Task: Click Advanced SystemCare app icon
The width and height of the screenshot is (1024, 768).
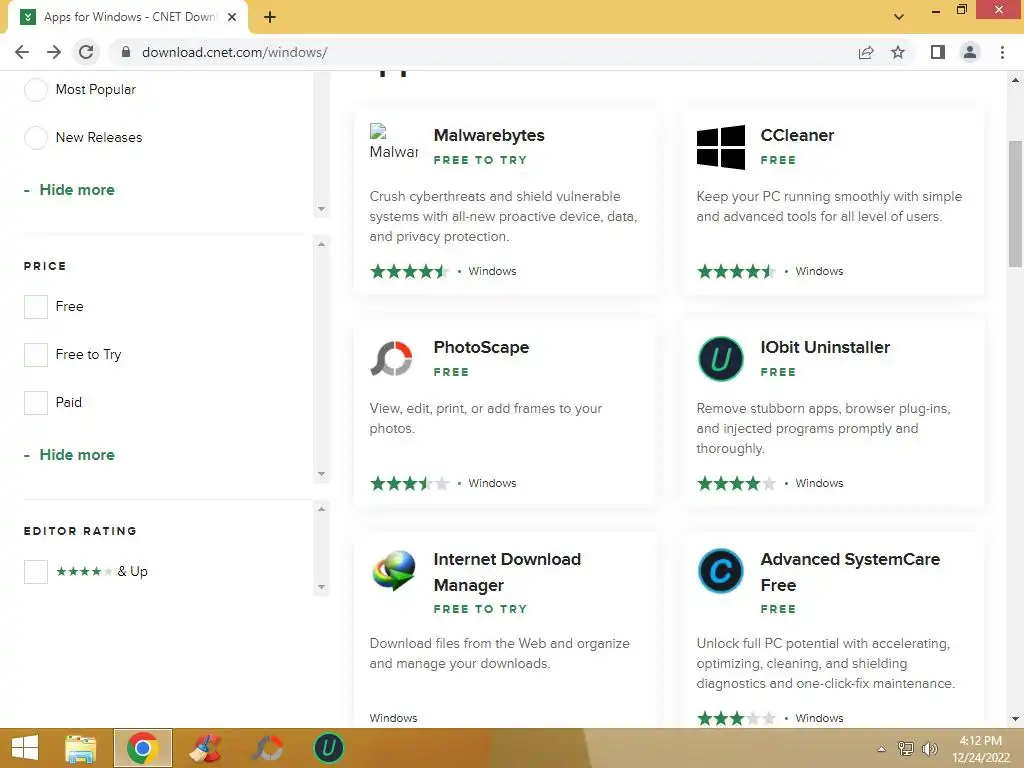Action: pyautogui.click(x=720, y=571)
